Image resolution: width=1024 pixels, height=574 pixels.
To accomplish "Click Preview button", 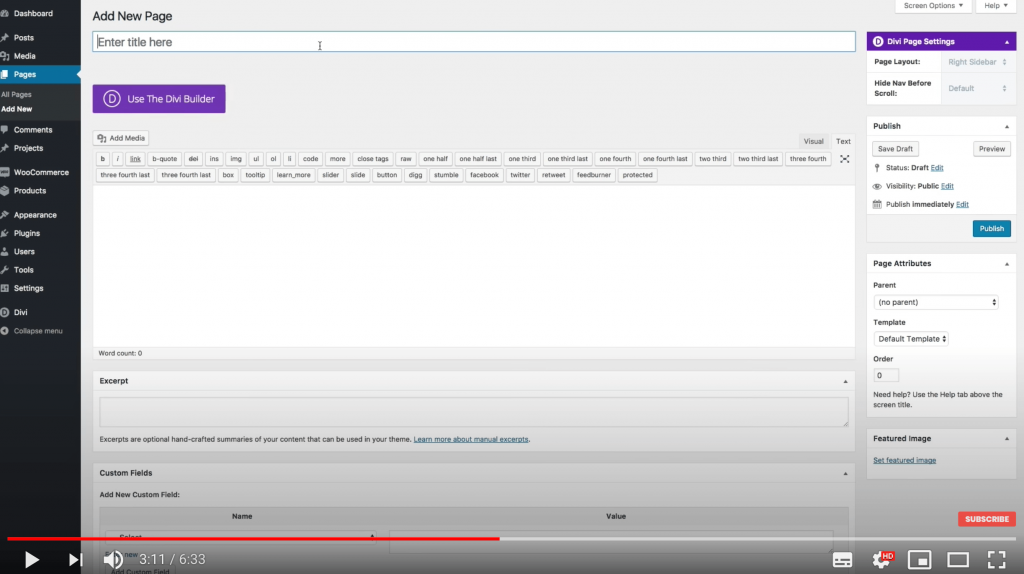I will [991, 149].
